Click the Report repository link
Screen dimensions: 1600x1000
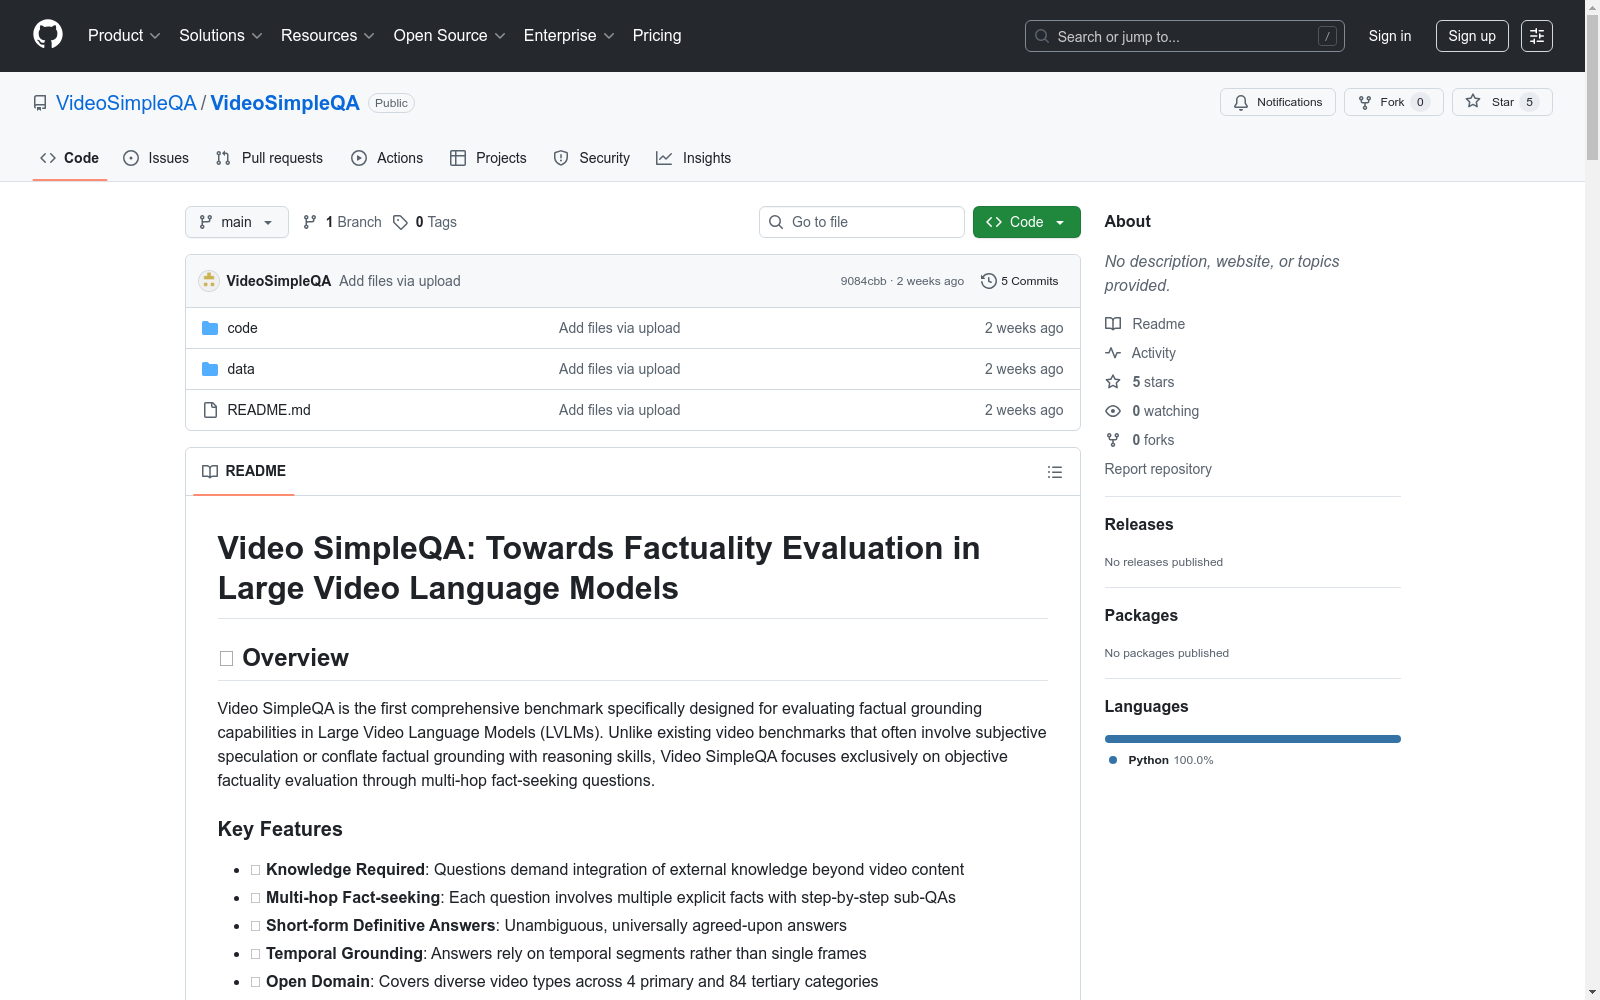click(1158, 469)
